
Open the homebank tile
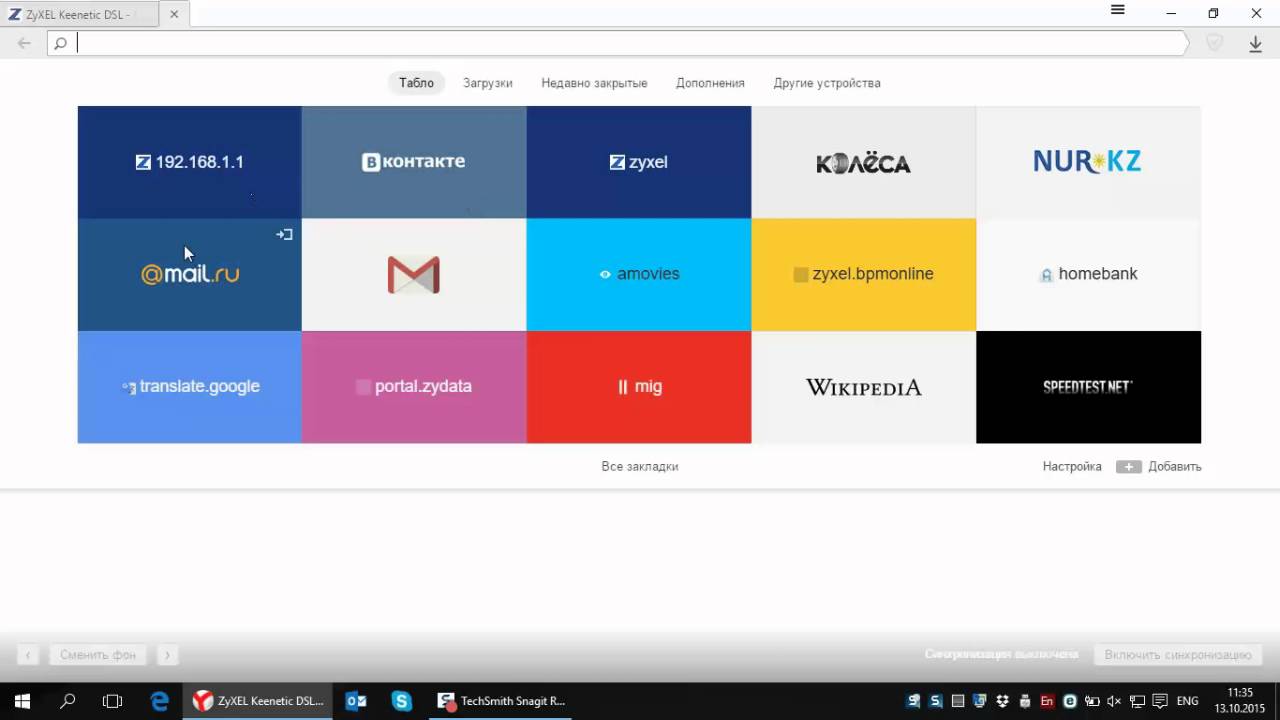point(1088,275)
